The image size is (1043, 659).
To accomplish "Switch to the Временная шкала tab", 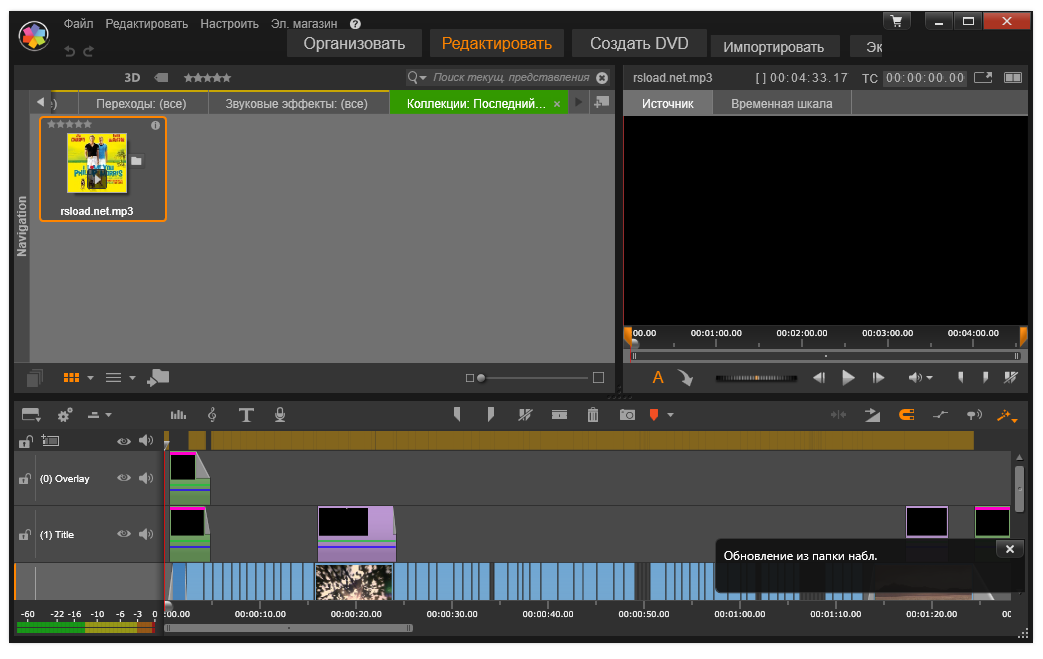I will 780,103.
